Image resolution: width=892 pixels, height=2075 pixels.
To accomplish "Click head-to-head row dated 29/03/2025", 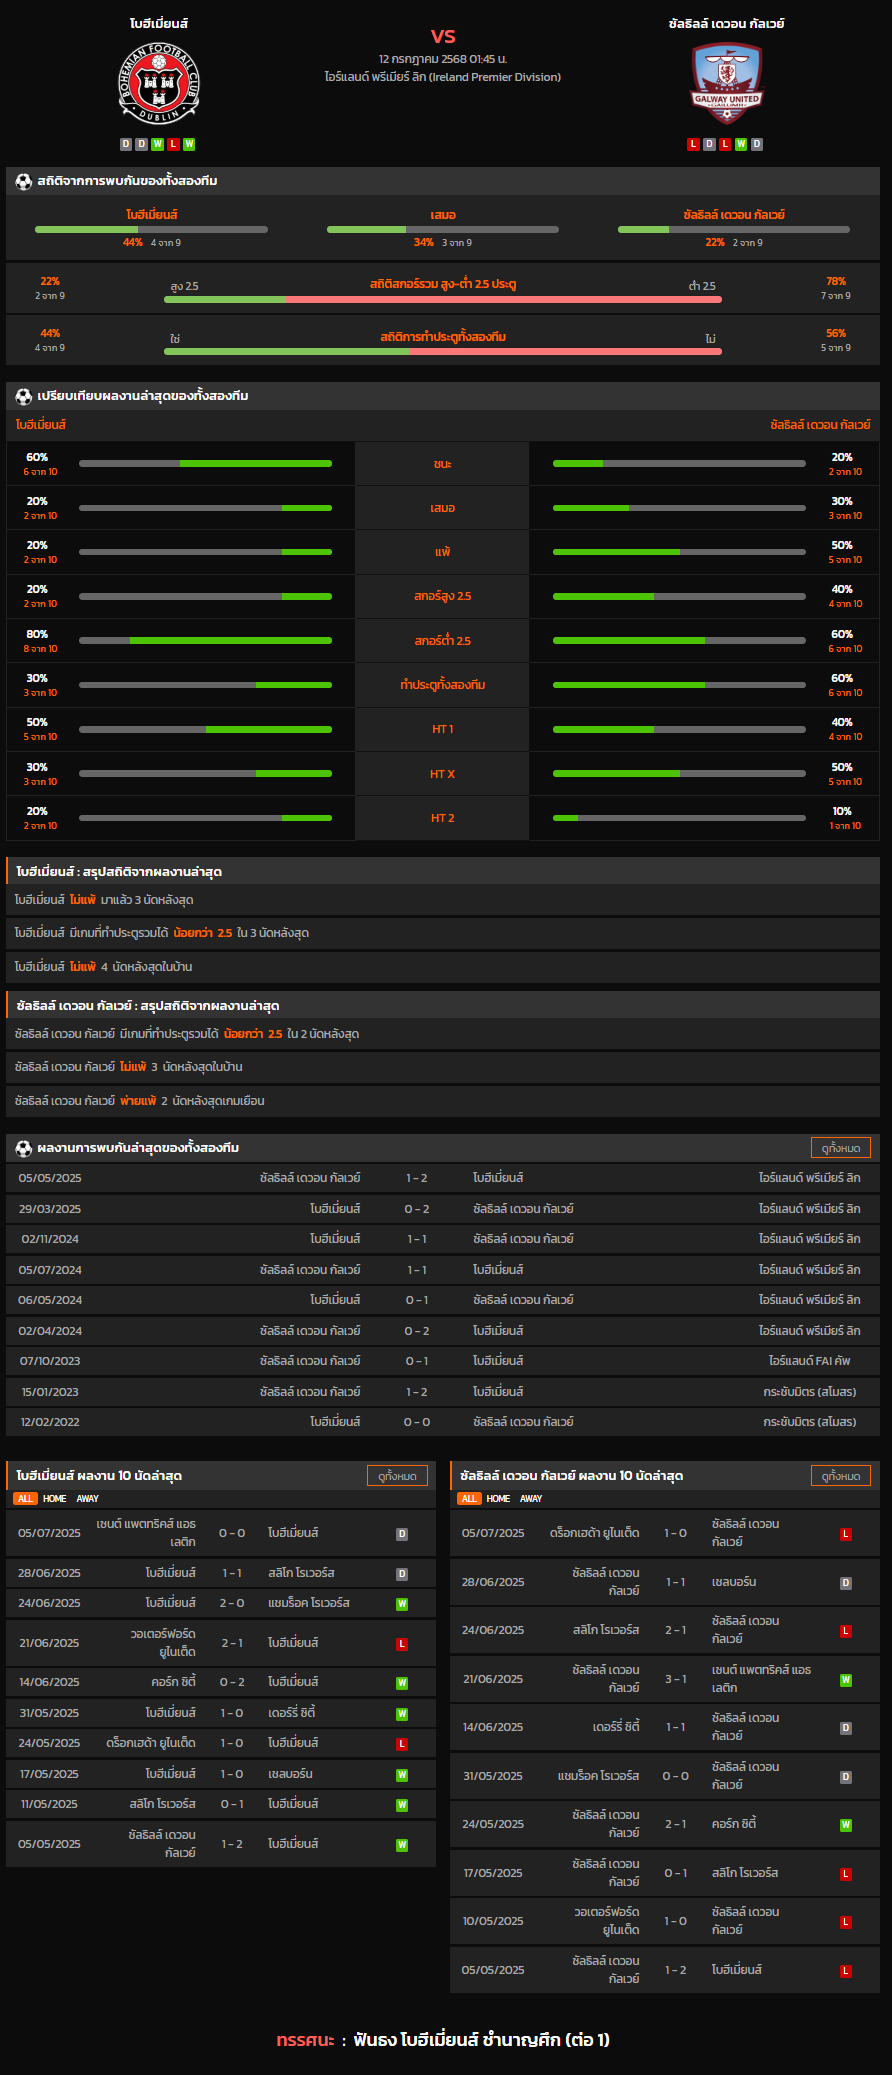I will click(443, 1209).
